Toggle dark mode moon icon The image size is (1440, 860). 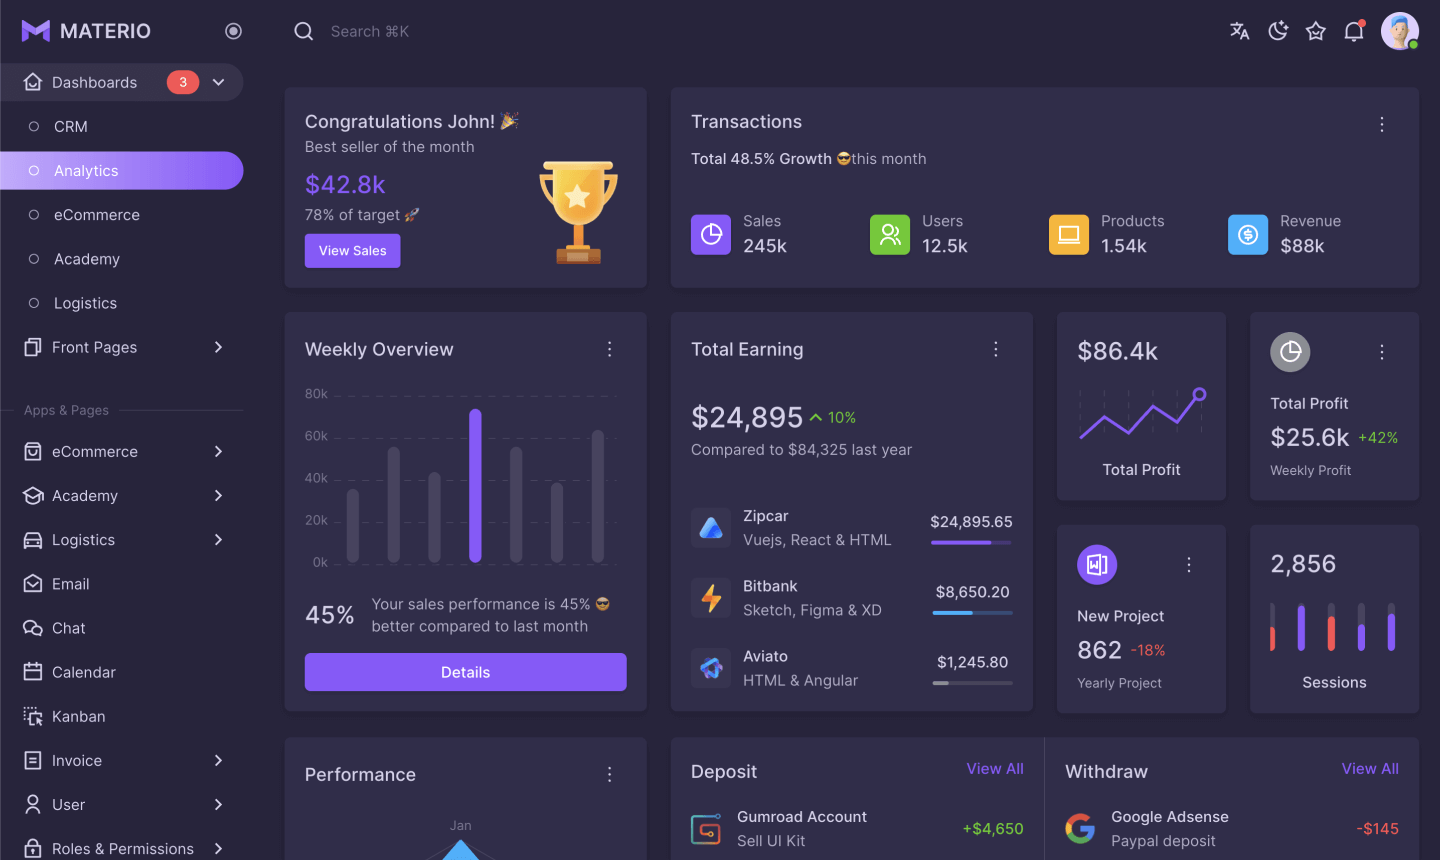click(x=1277, y=31)
